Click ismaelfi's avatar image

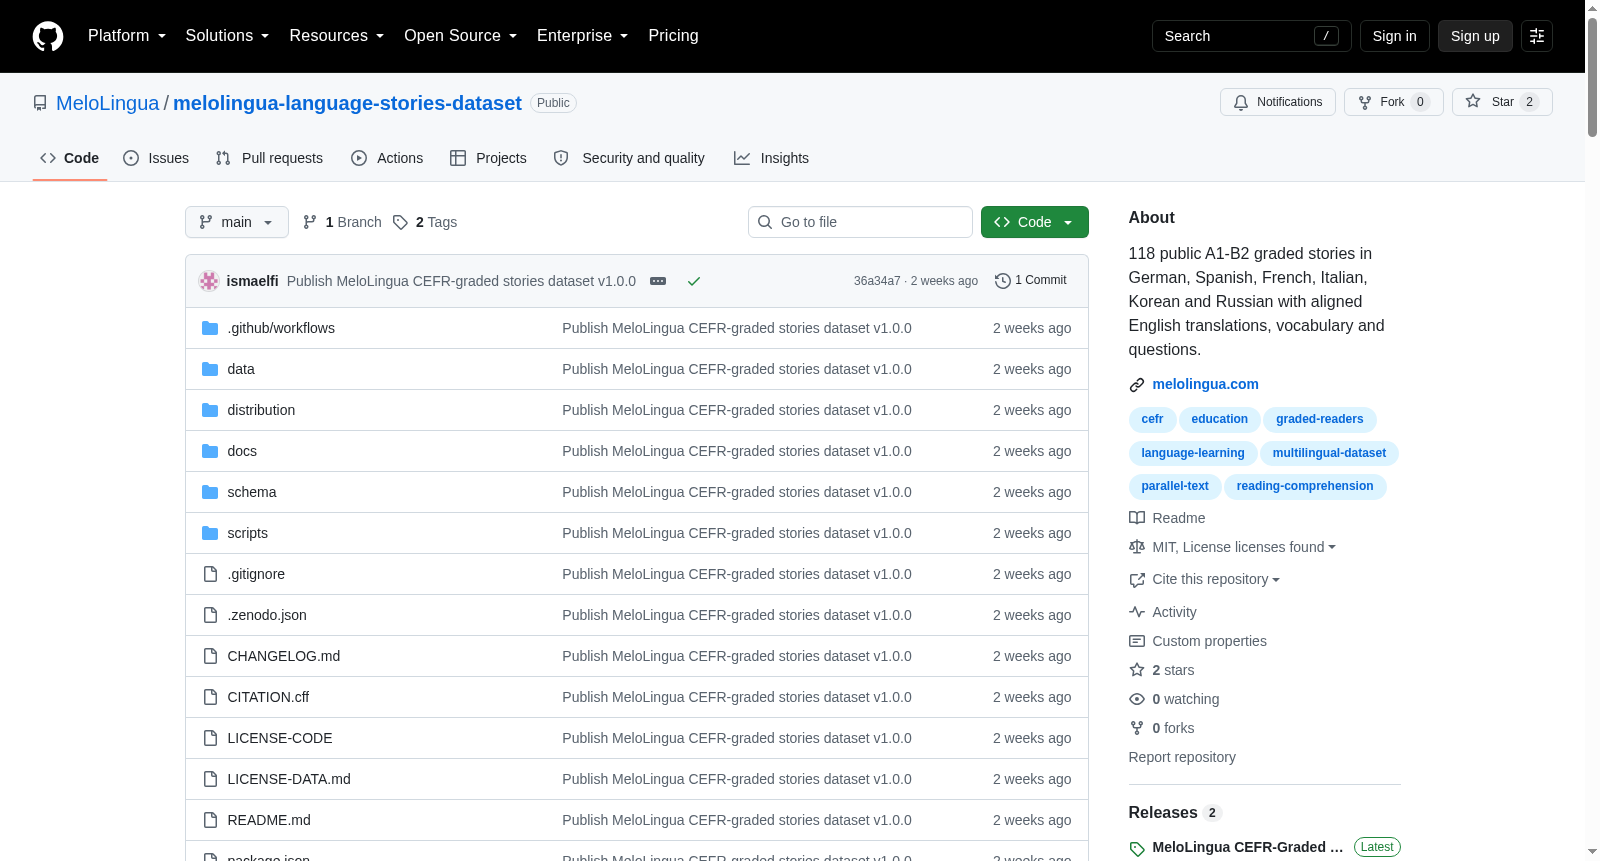click(x=209, y=281)
